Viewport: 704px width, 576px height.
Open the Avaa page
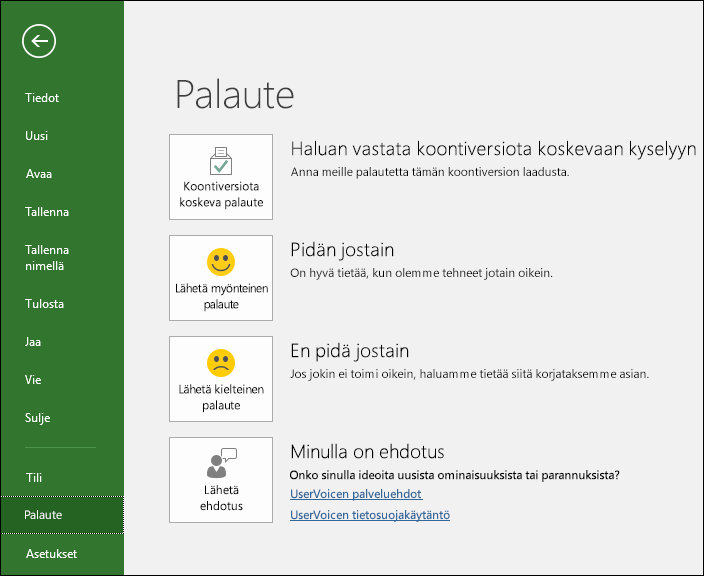(x=39, y=174)
